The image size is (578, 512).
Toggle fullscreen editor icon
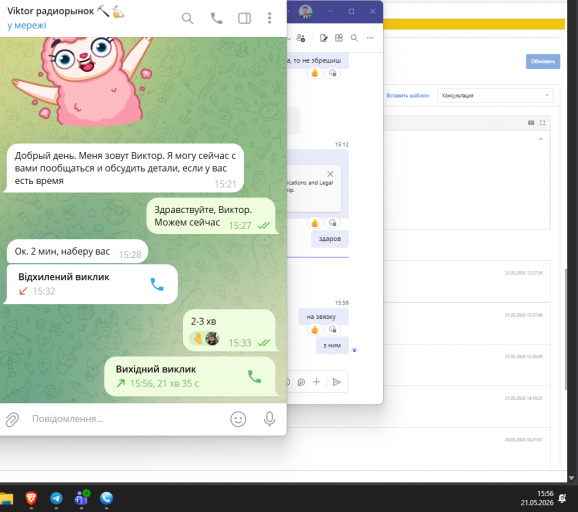[x=542, y=123]
